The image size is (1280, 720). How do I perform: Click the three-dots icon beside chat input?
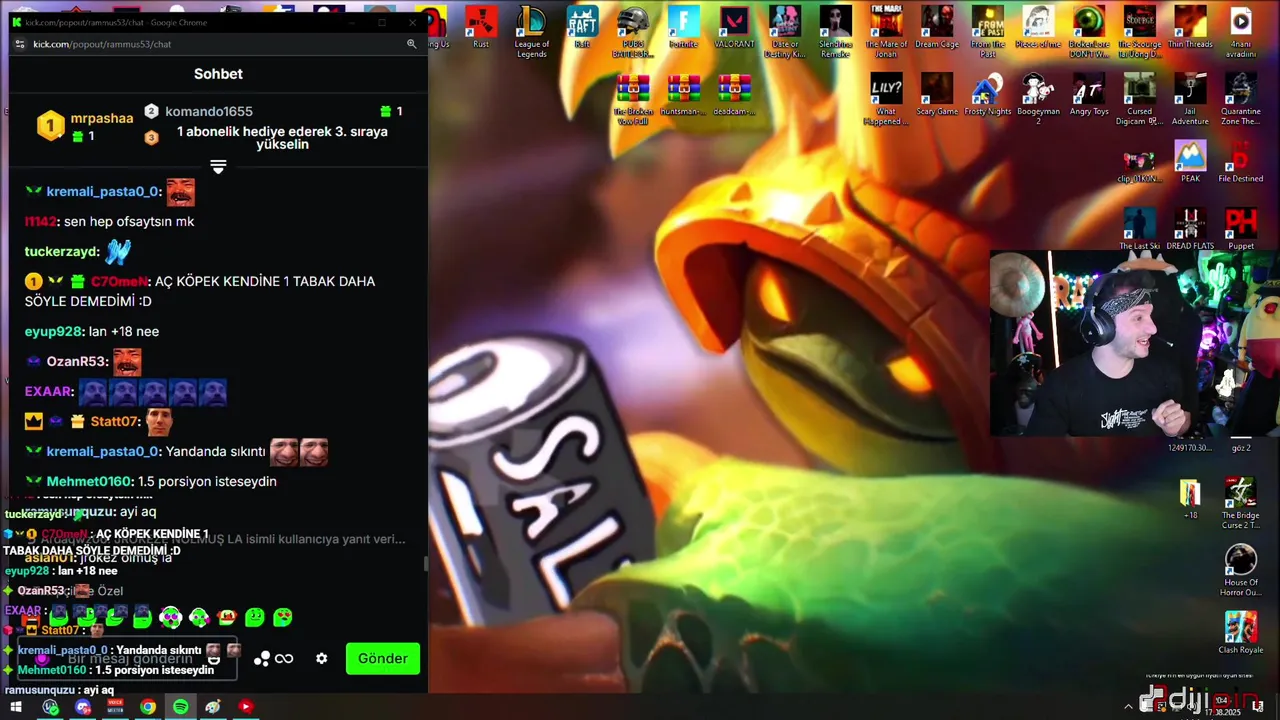click(x=261, y=658)
